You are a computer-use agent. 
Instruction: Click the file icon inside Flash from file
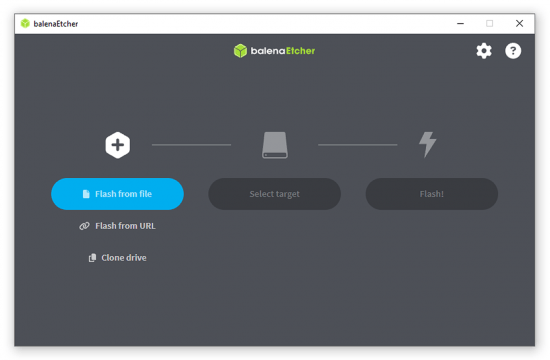(x=86, y=194)
